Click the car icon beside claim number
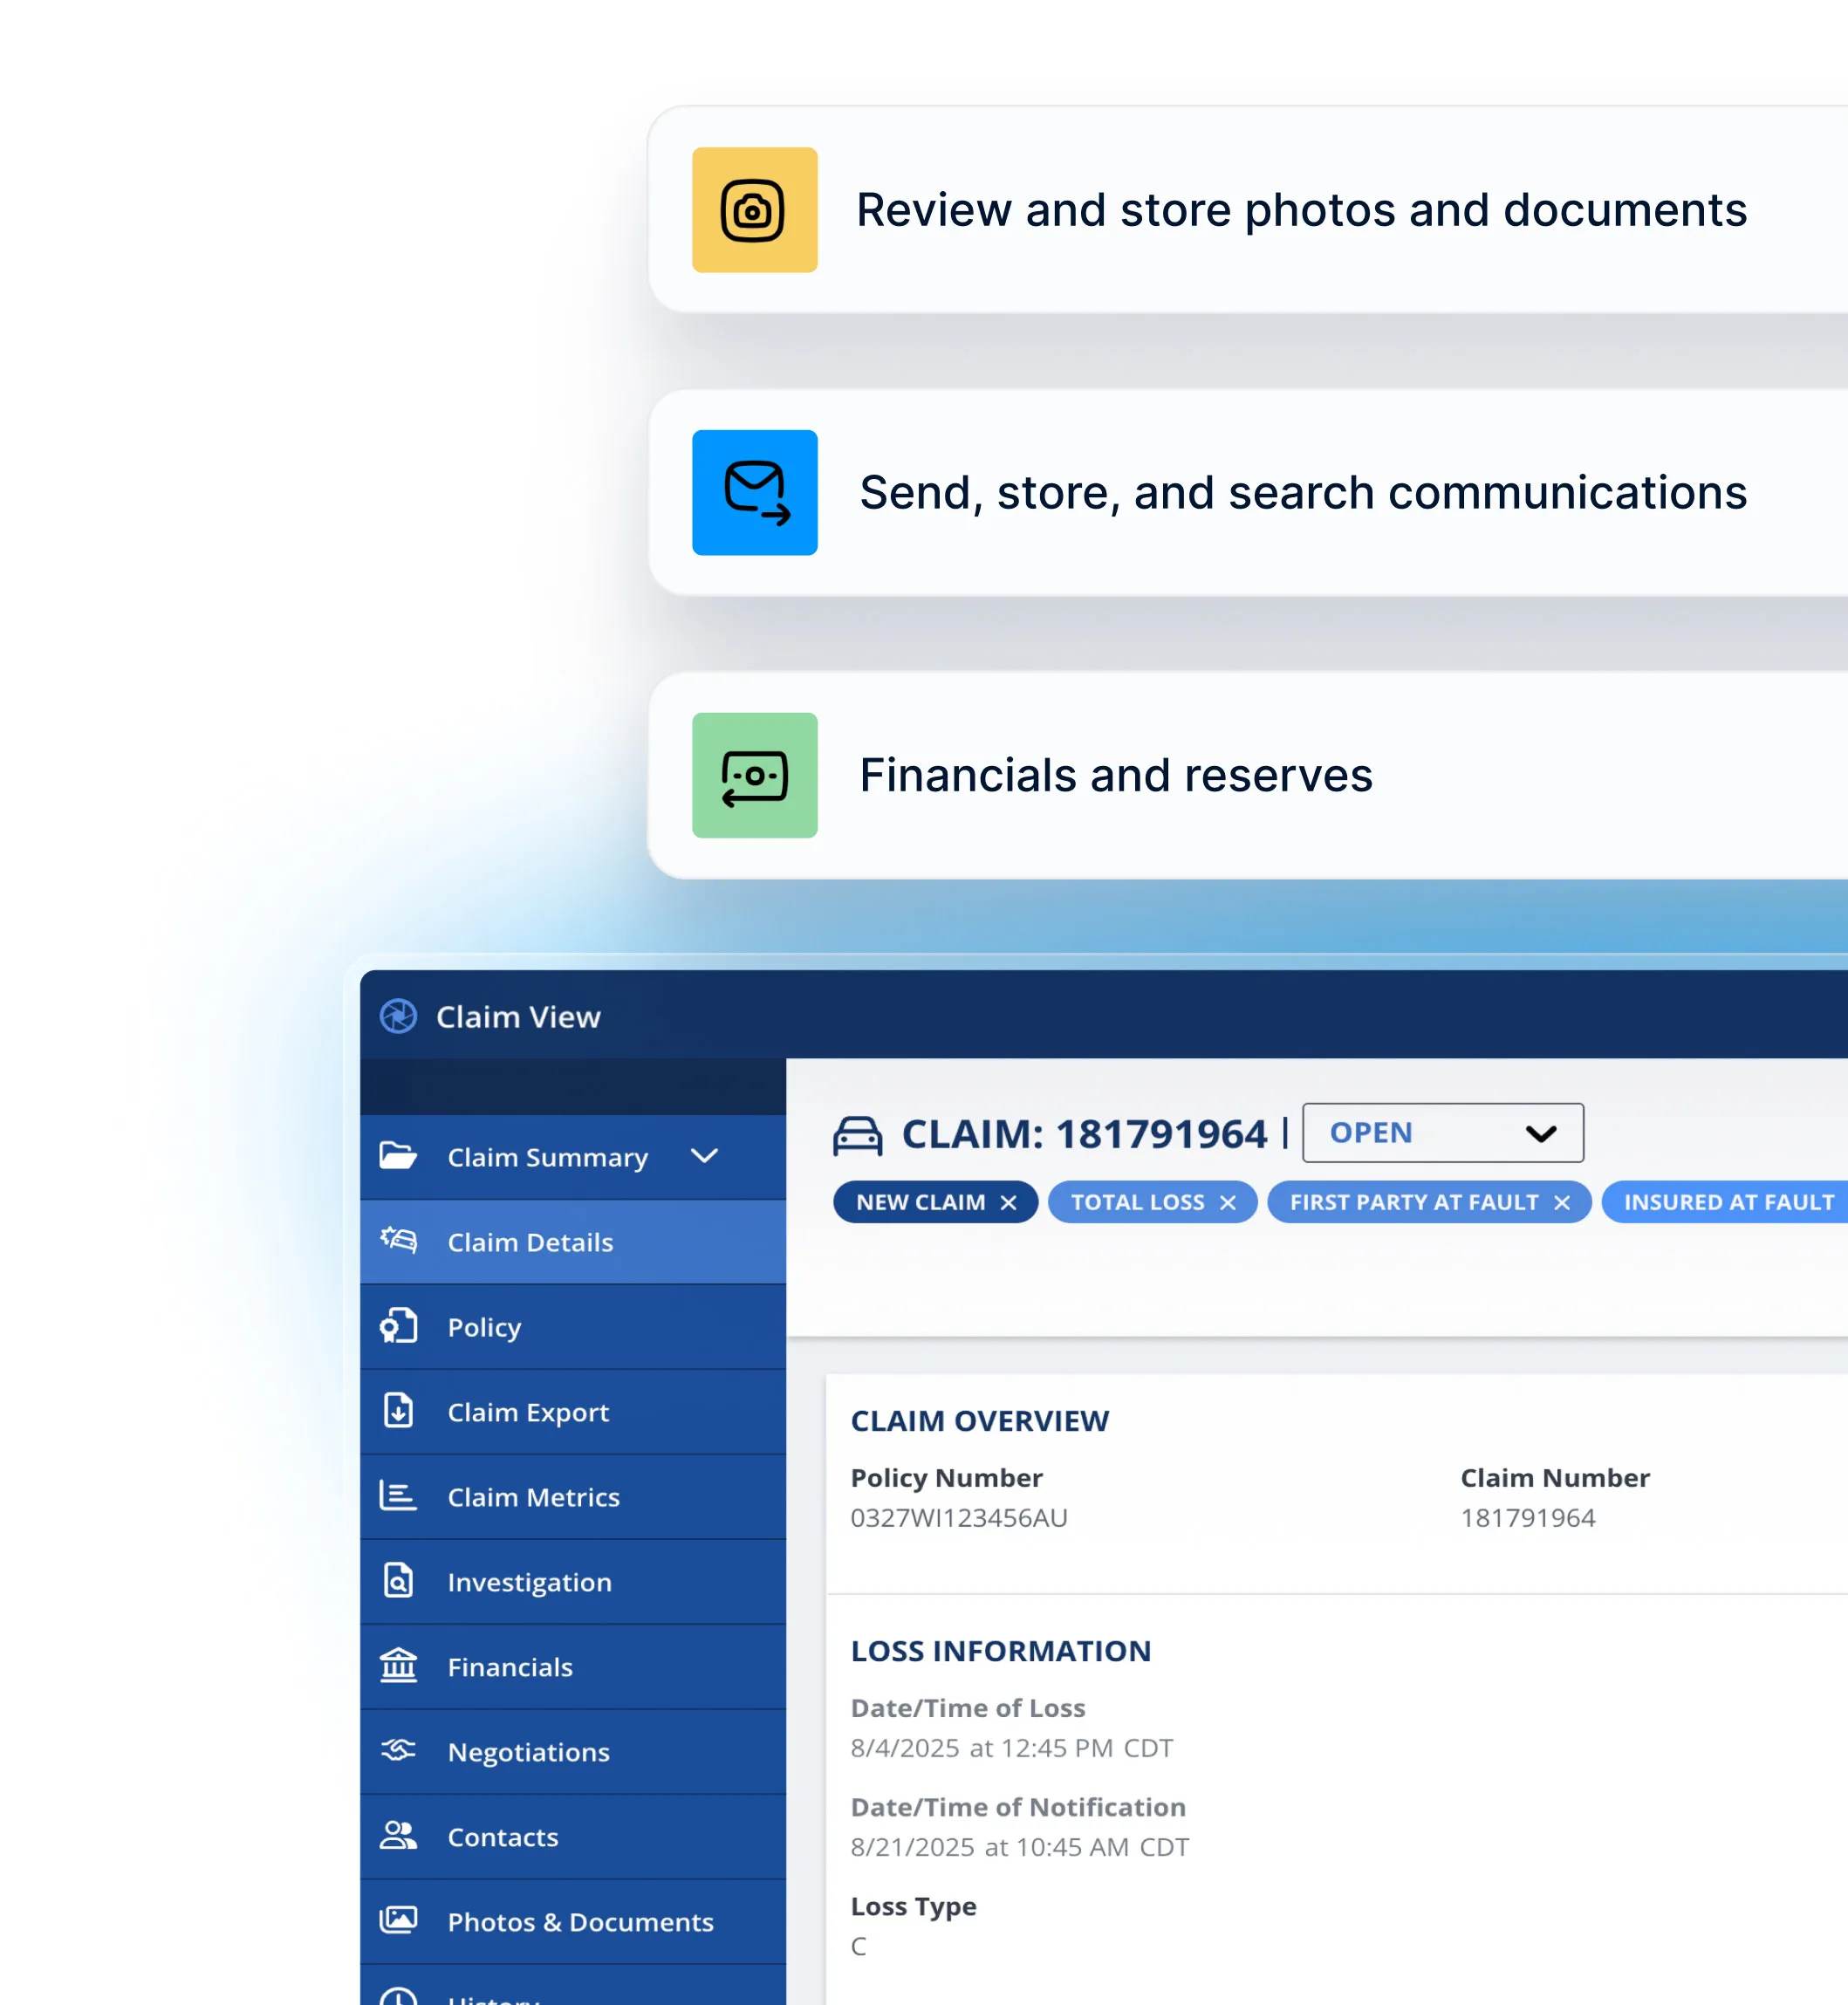 point(857,1135)
